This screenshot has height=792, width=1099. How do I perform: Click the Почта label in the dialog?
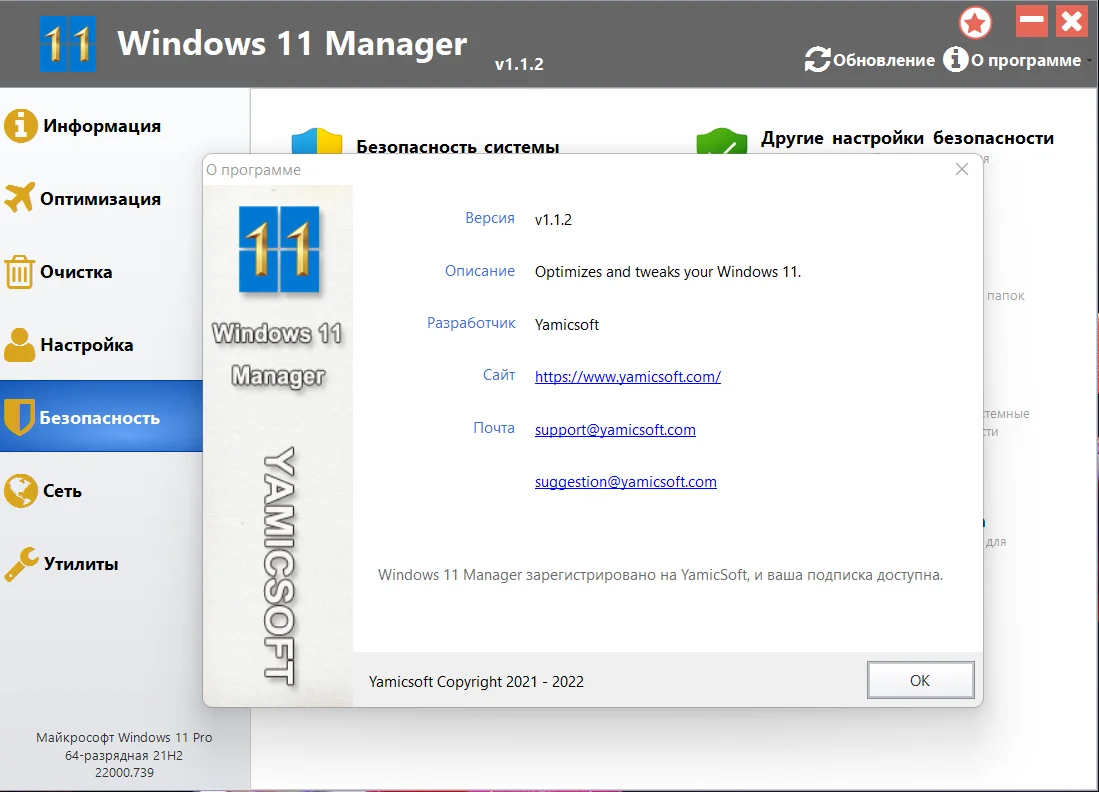[x=493, y=428]
